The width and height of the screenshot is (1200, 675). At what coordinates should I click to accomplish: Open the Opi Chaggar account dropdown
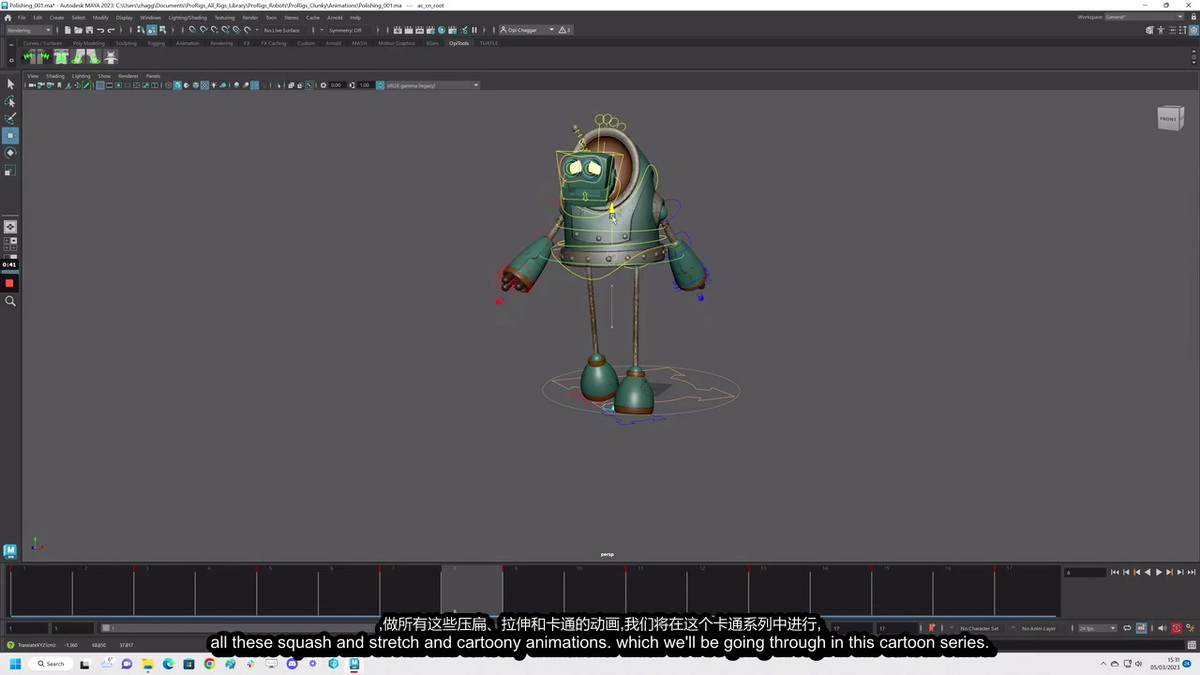pyautogui.click(x=527, y=30)
